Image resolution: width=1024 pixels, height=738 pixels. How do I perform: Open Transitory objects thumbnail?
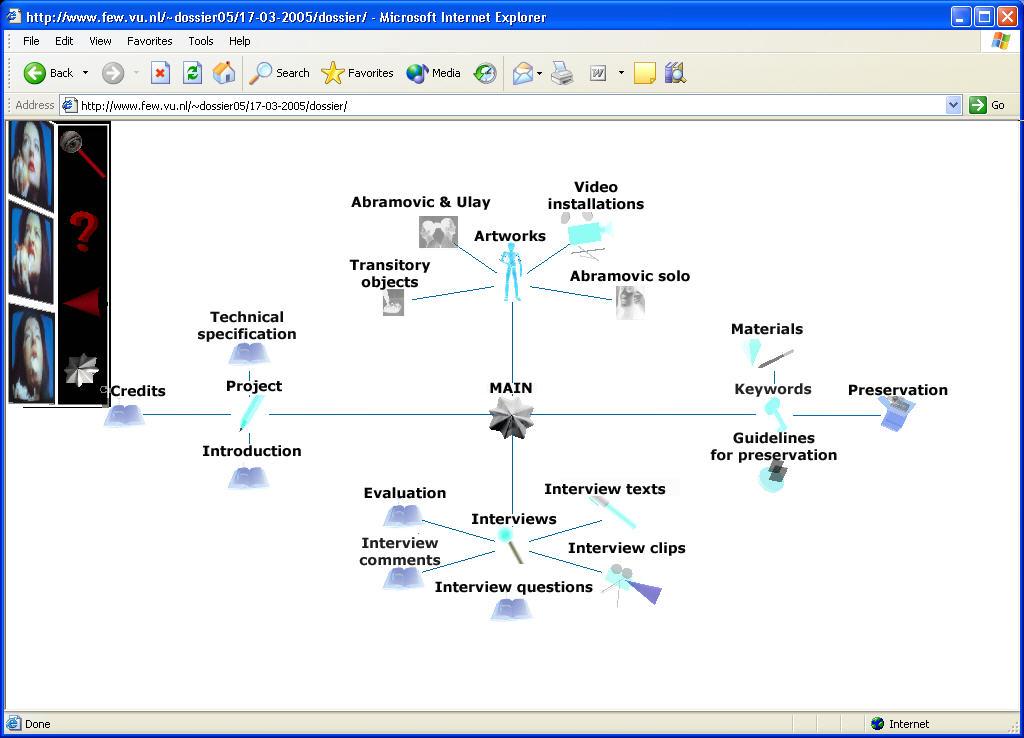click(393, 302)
